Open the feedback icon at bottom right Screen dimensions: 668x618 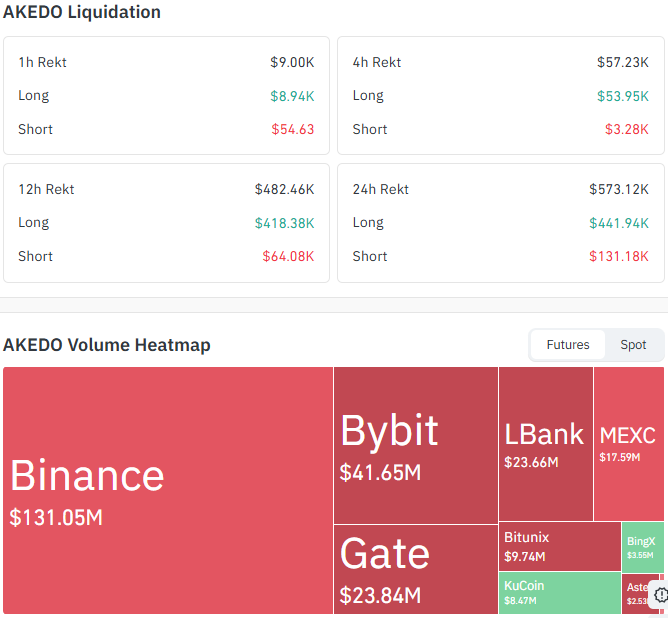tap(660, 595)
